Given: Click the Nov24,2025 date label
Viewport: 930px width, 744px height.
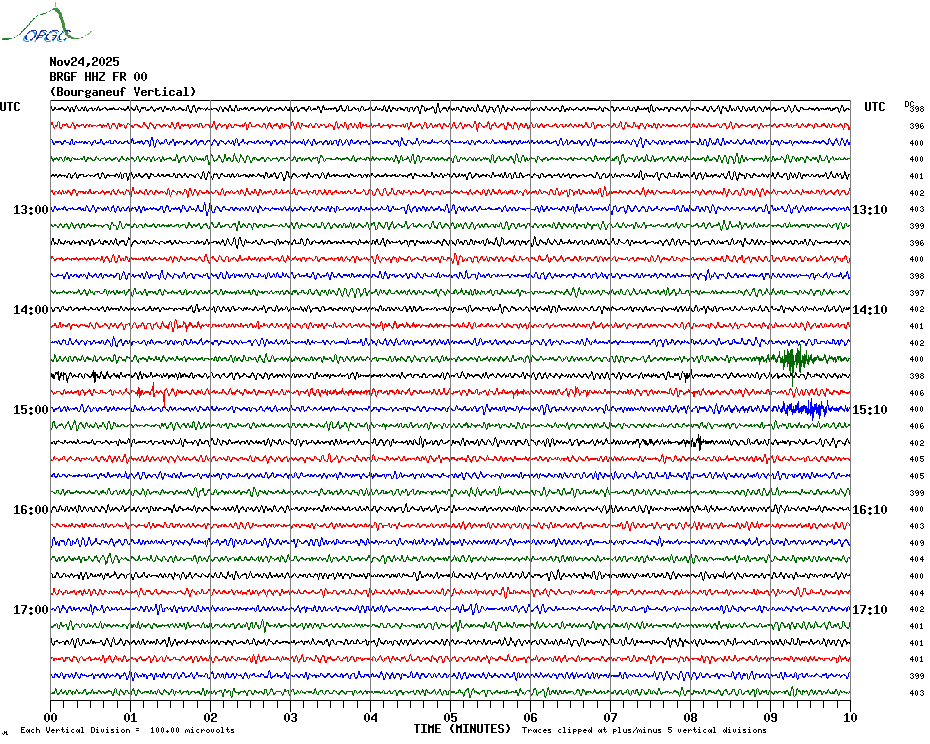Looking at the screenshot, I should 84,61.
